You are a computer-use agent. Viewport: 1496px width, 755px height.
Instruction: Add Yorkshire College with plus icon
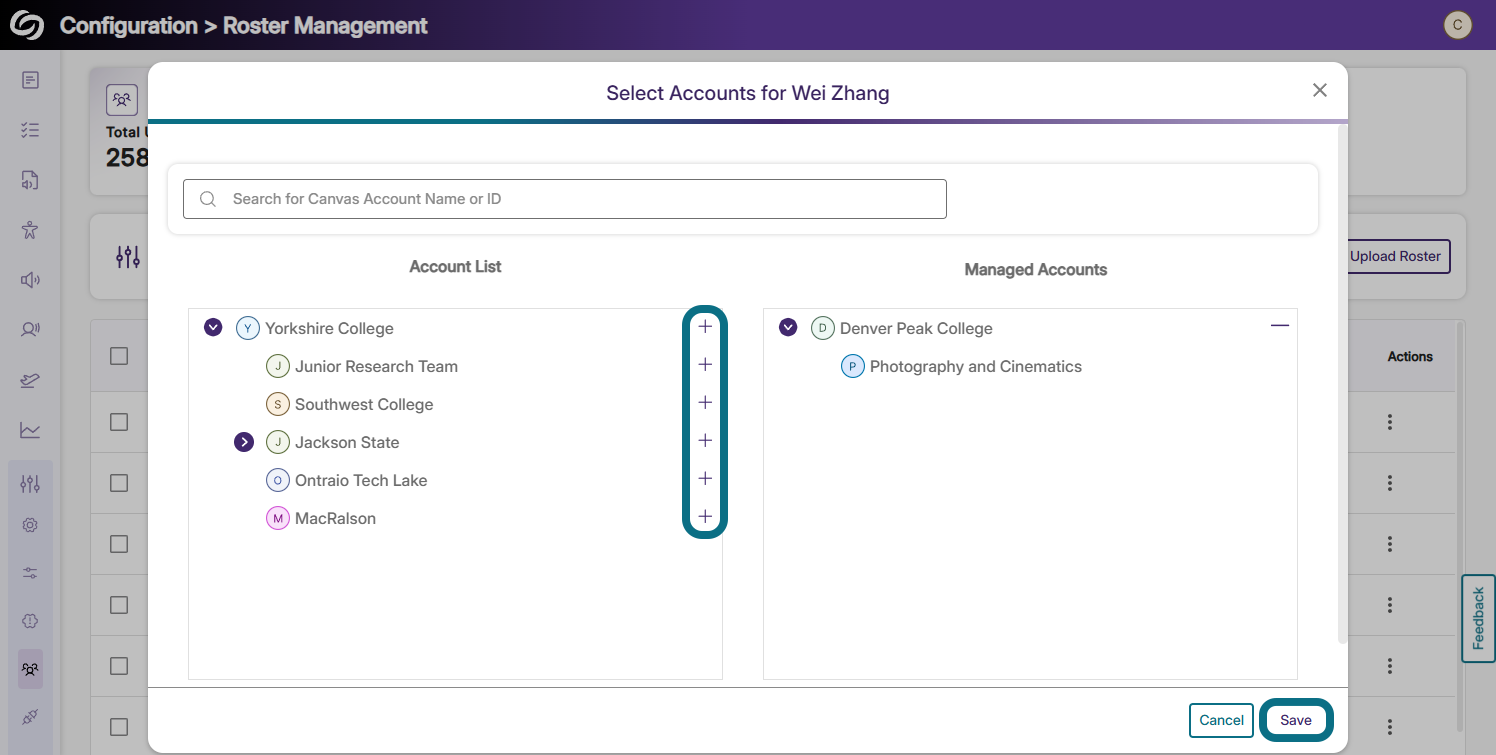coord(705,327)
